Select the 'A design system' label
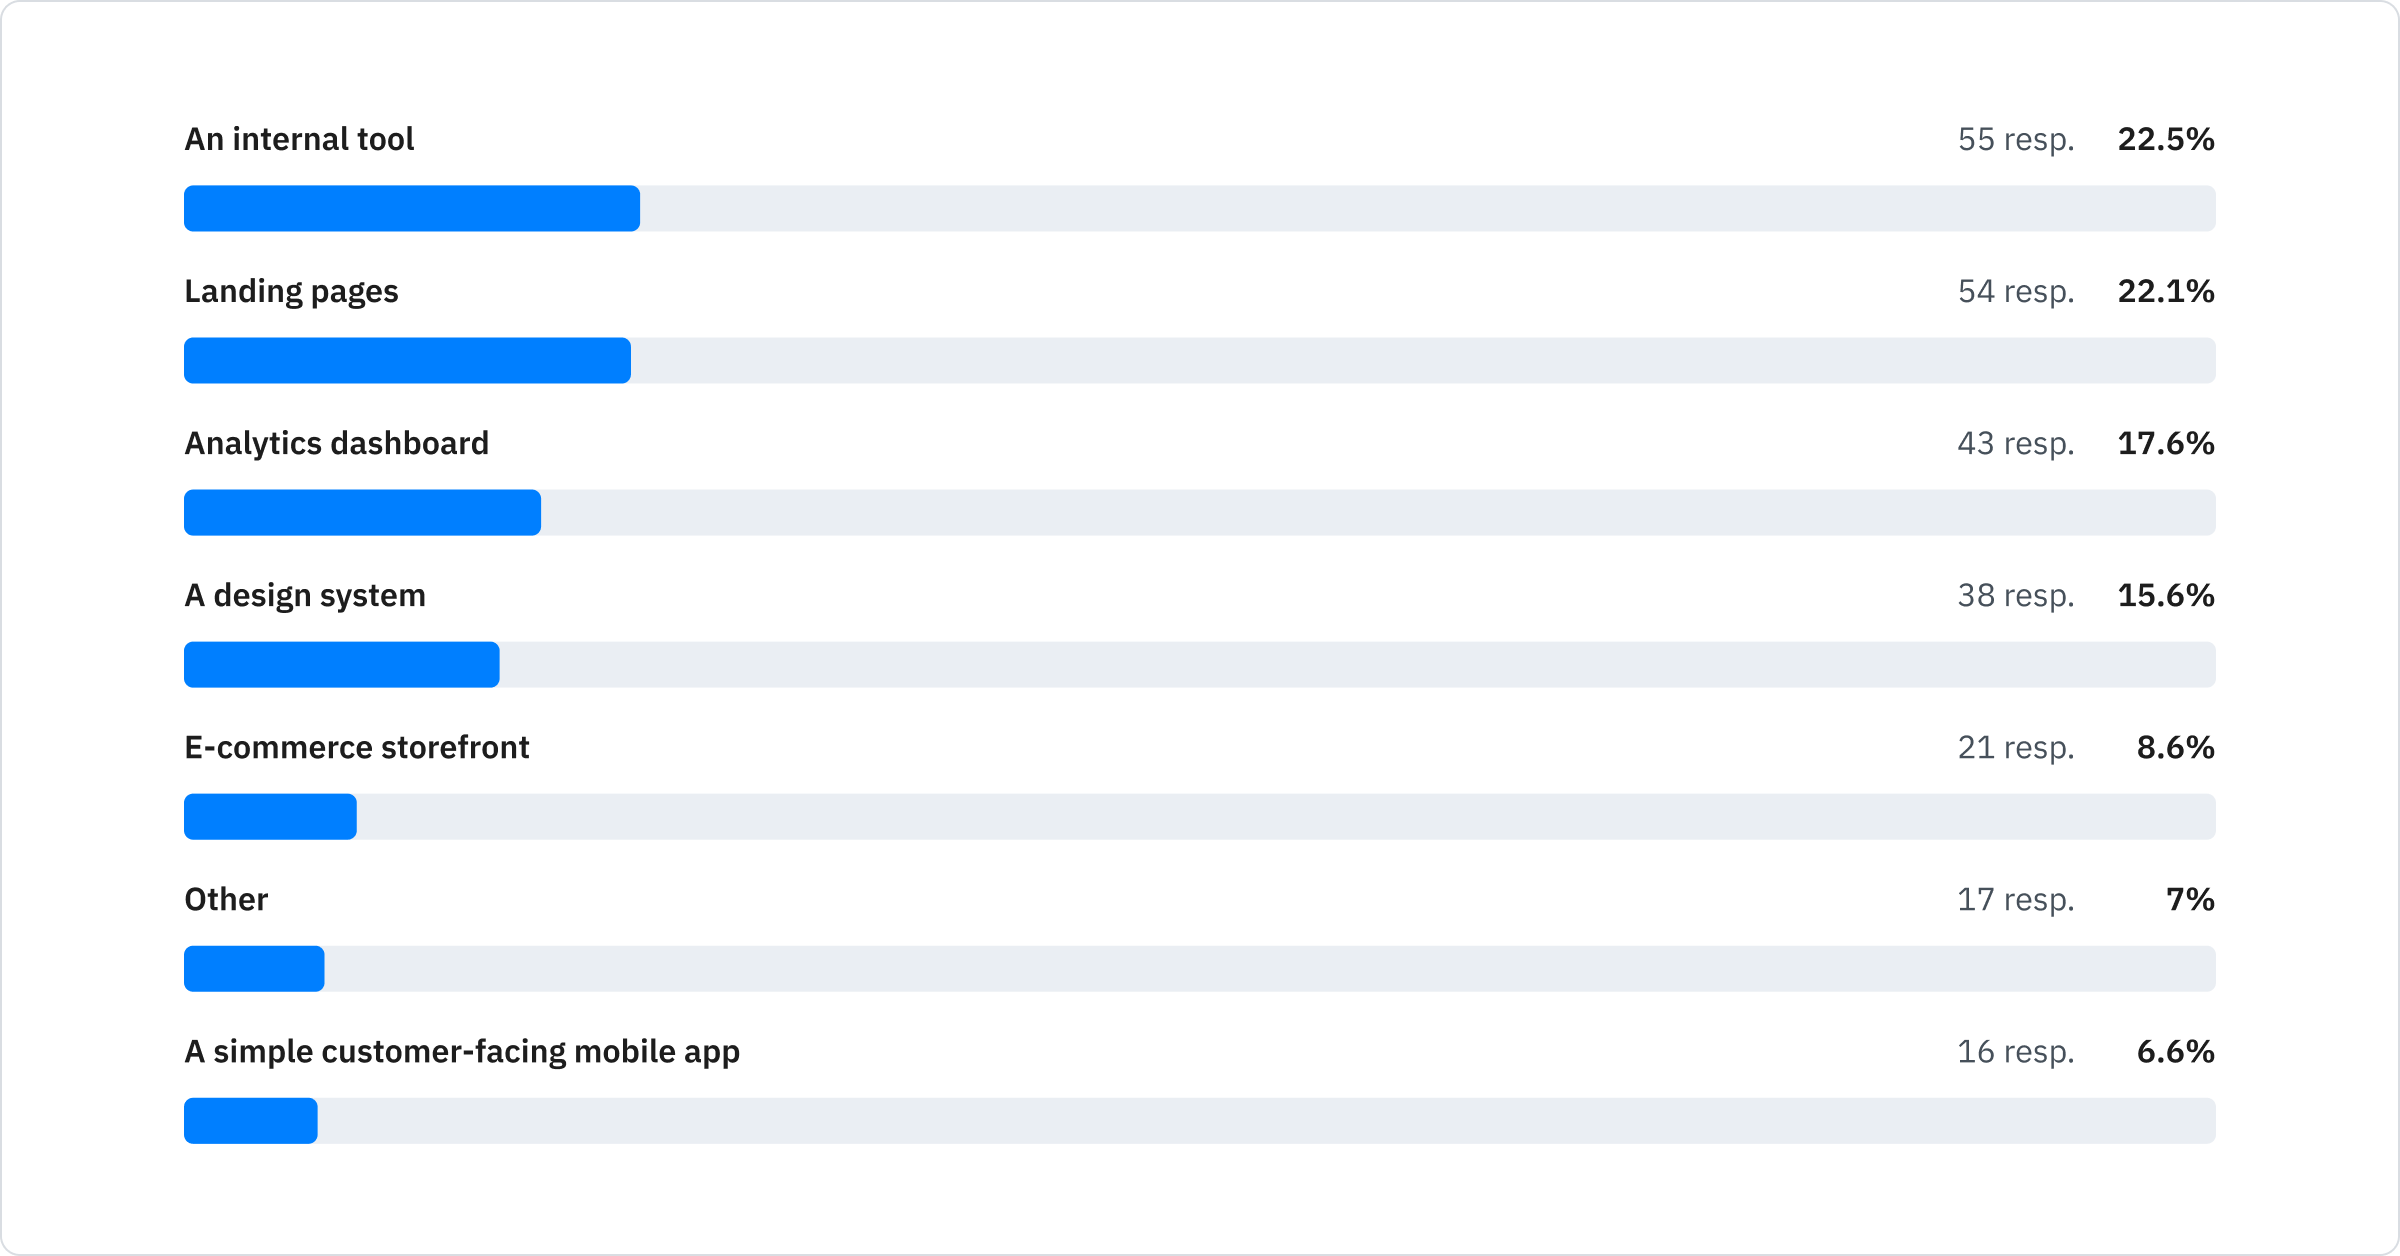 [x=305, y=595]
